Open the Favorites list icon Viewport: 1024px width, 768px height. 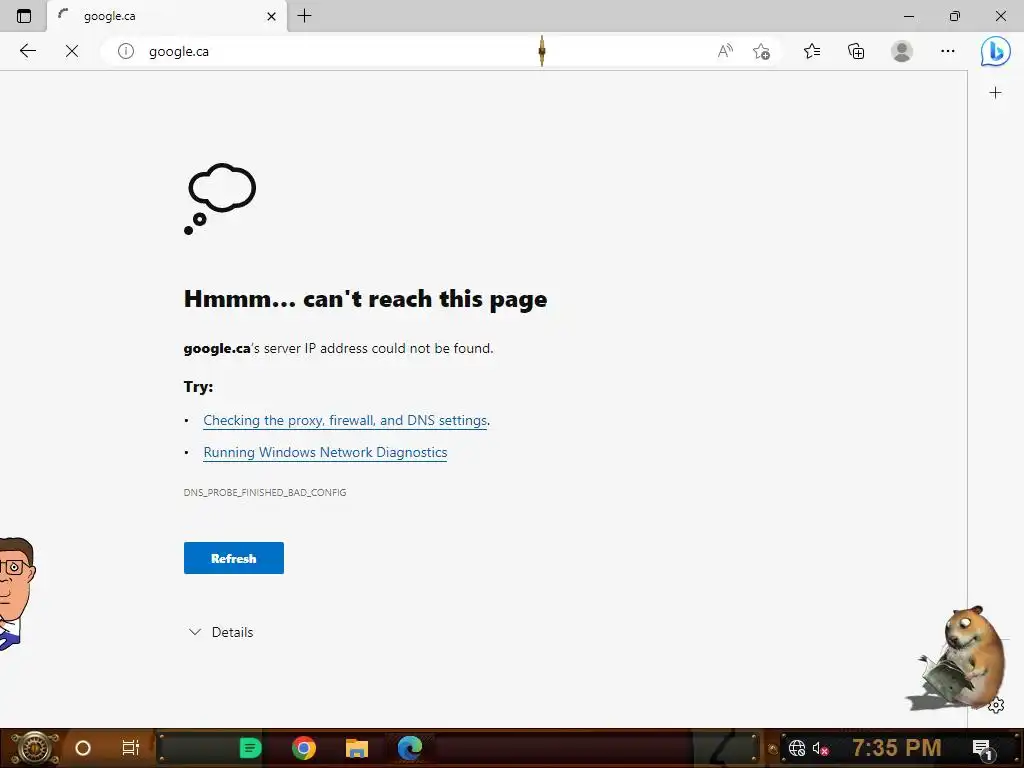(812, 51)
